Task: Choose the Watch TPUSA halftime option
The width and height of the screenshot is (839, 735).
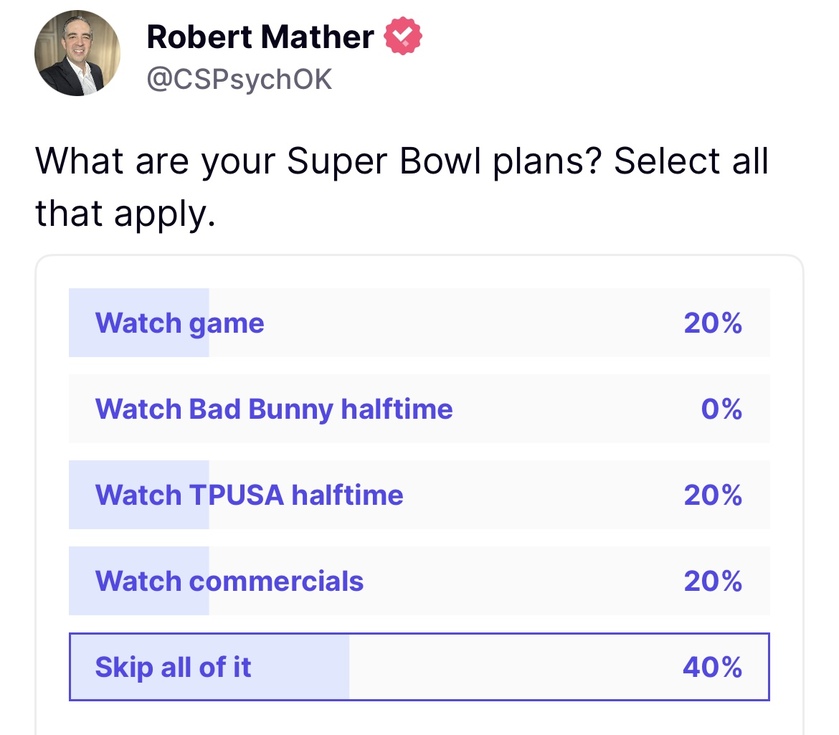Action: tap(249, 495)
